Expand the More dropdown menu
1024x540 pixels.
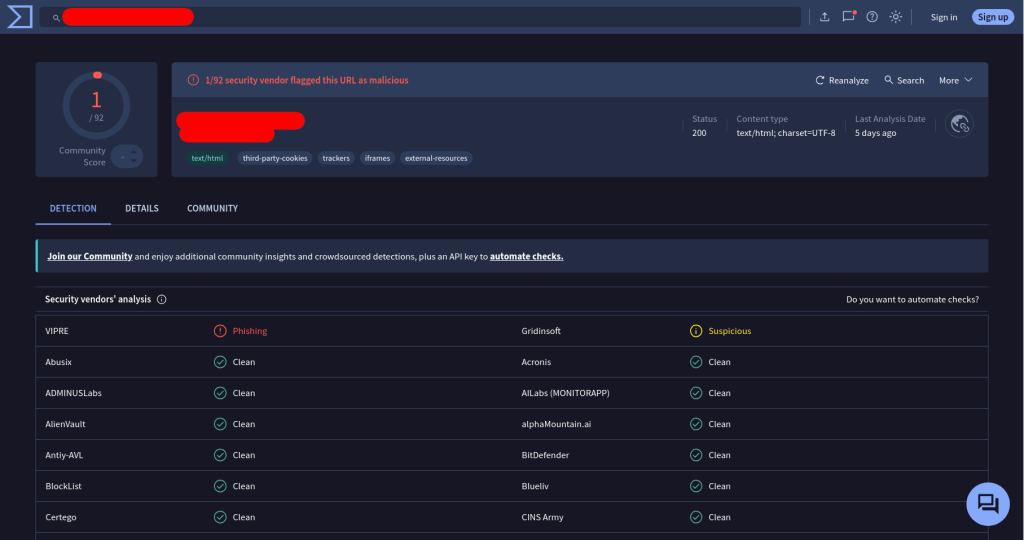(x=955, y=80)
